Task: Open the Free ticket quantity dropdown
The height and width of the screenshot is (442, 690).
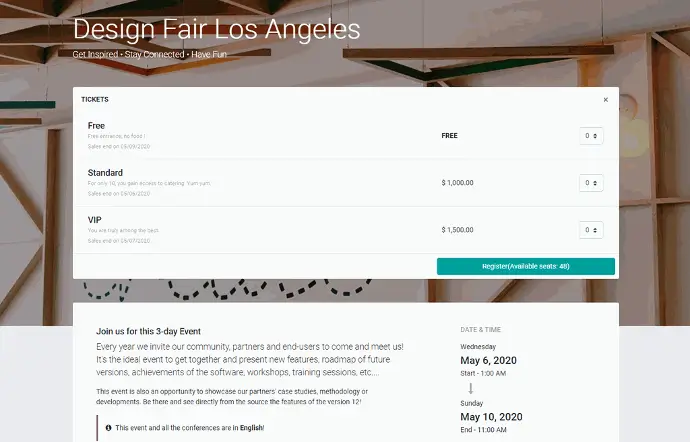Action: (591, 135)
